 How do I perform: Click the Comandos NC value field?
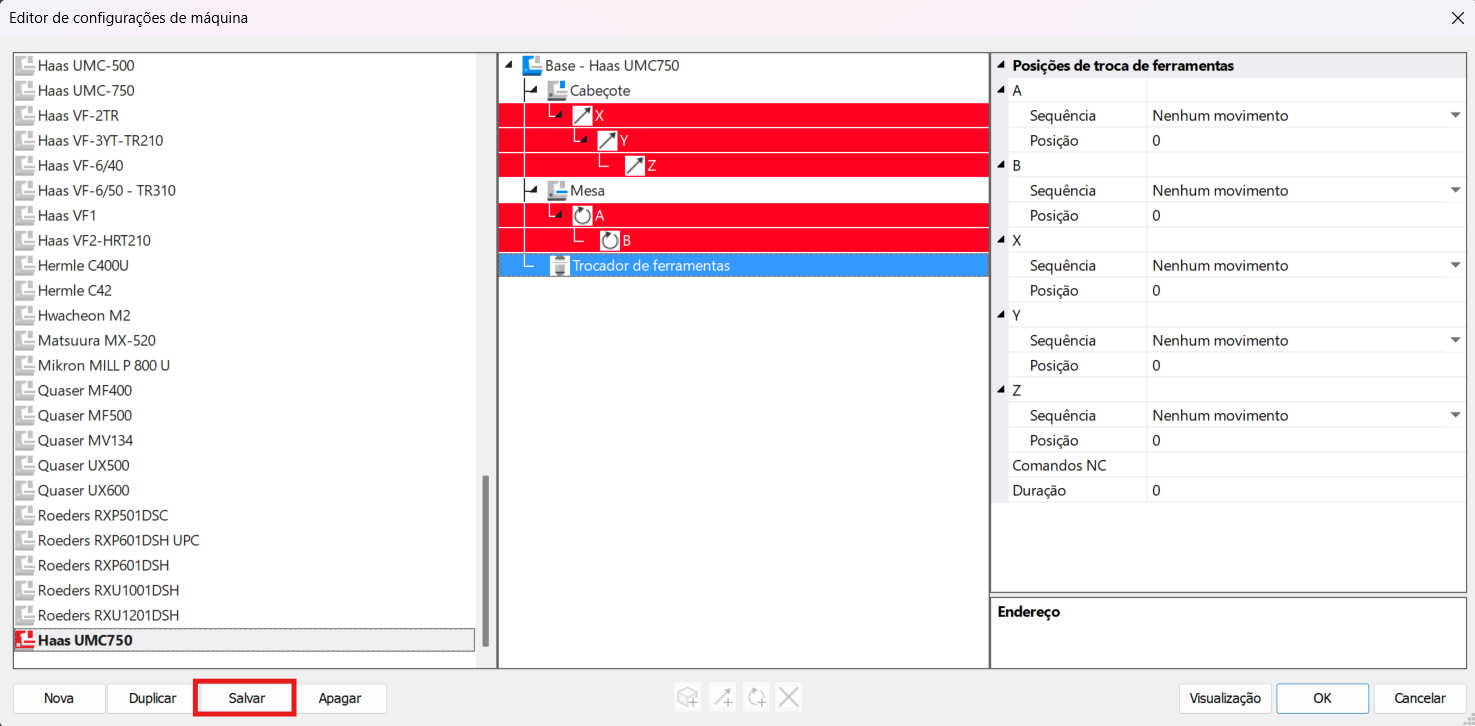click(x=1306, y=465)
